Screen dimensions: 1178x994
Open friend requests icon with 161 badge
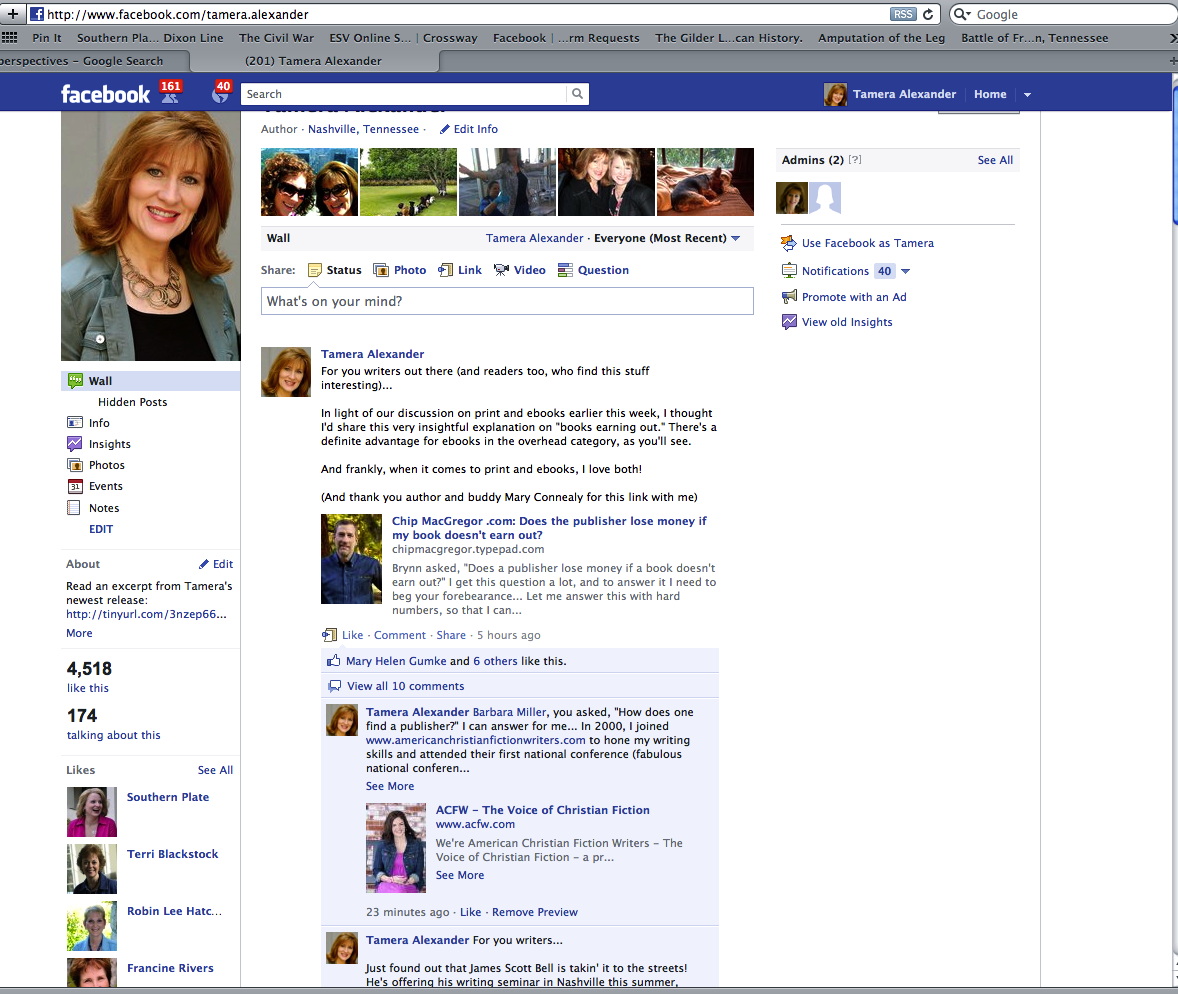[x=171, y=92]
